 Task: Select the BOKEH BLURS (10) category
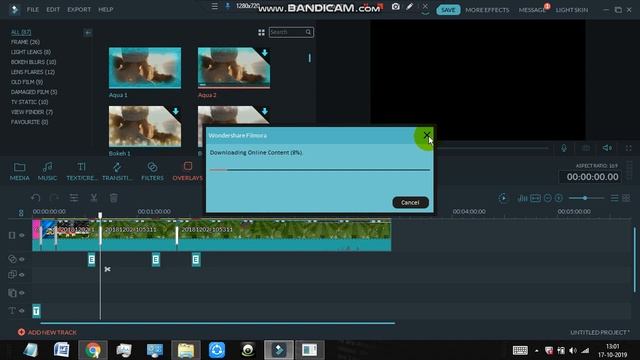[33, 62]
